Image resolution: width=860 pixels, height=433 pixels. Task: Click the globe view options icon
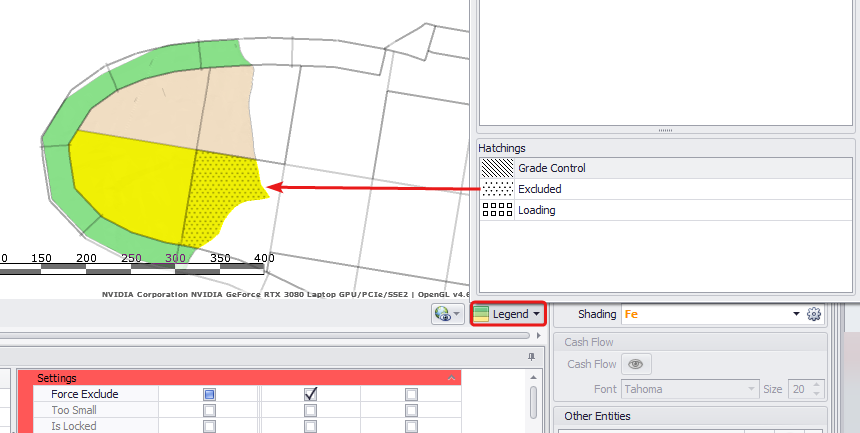[x=447, y=314]
